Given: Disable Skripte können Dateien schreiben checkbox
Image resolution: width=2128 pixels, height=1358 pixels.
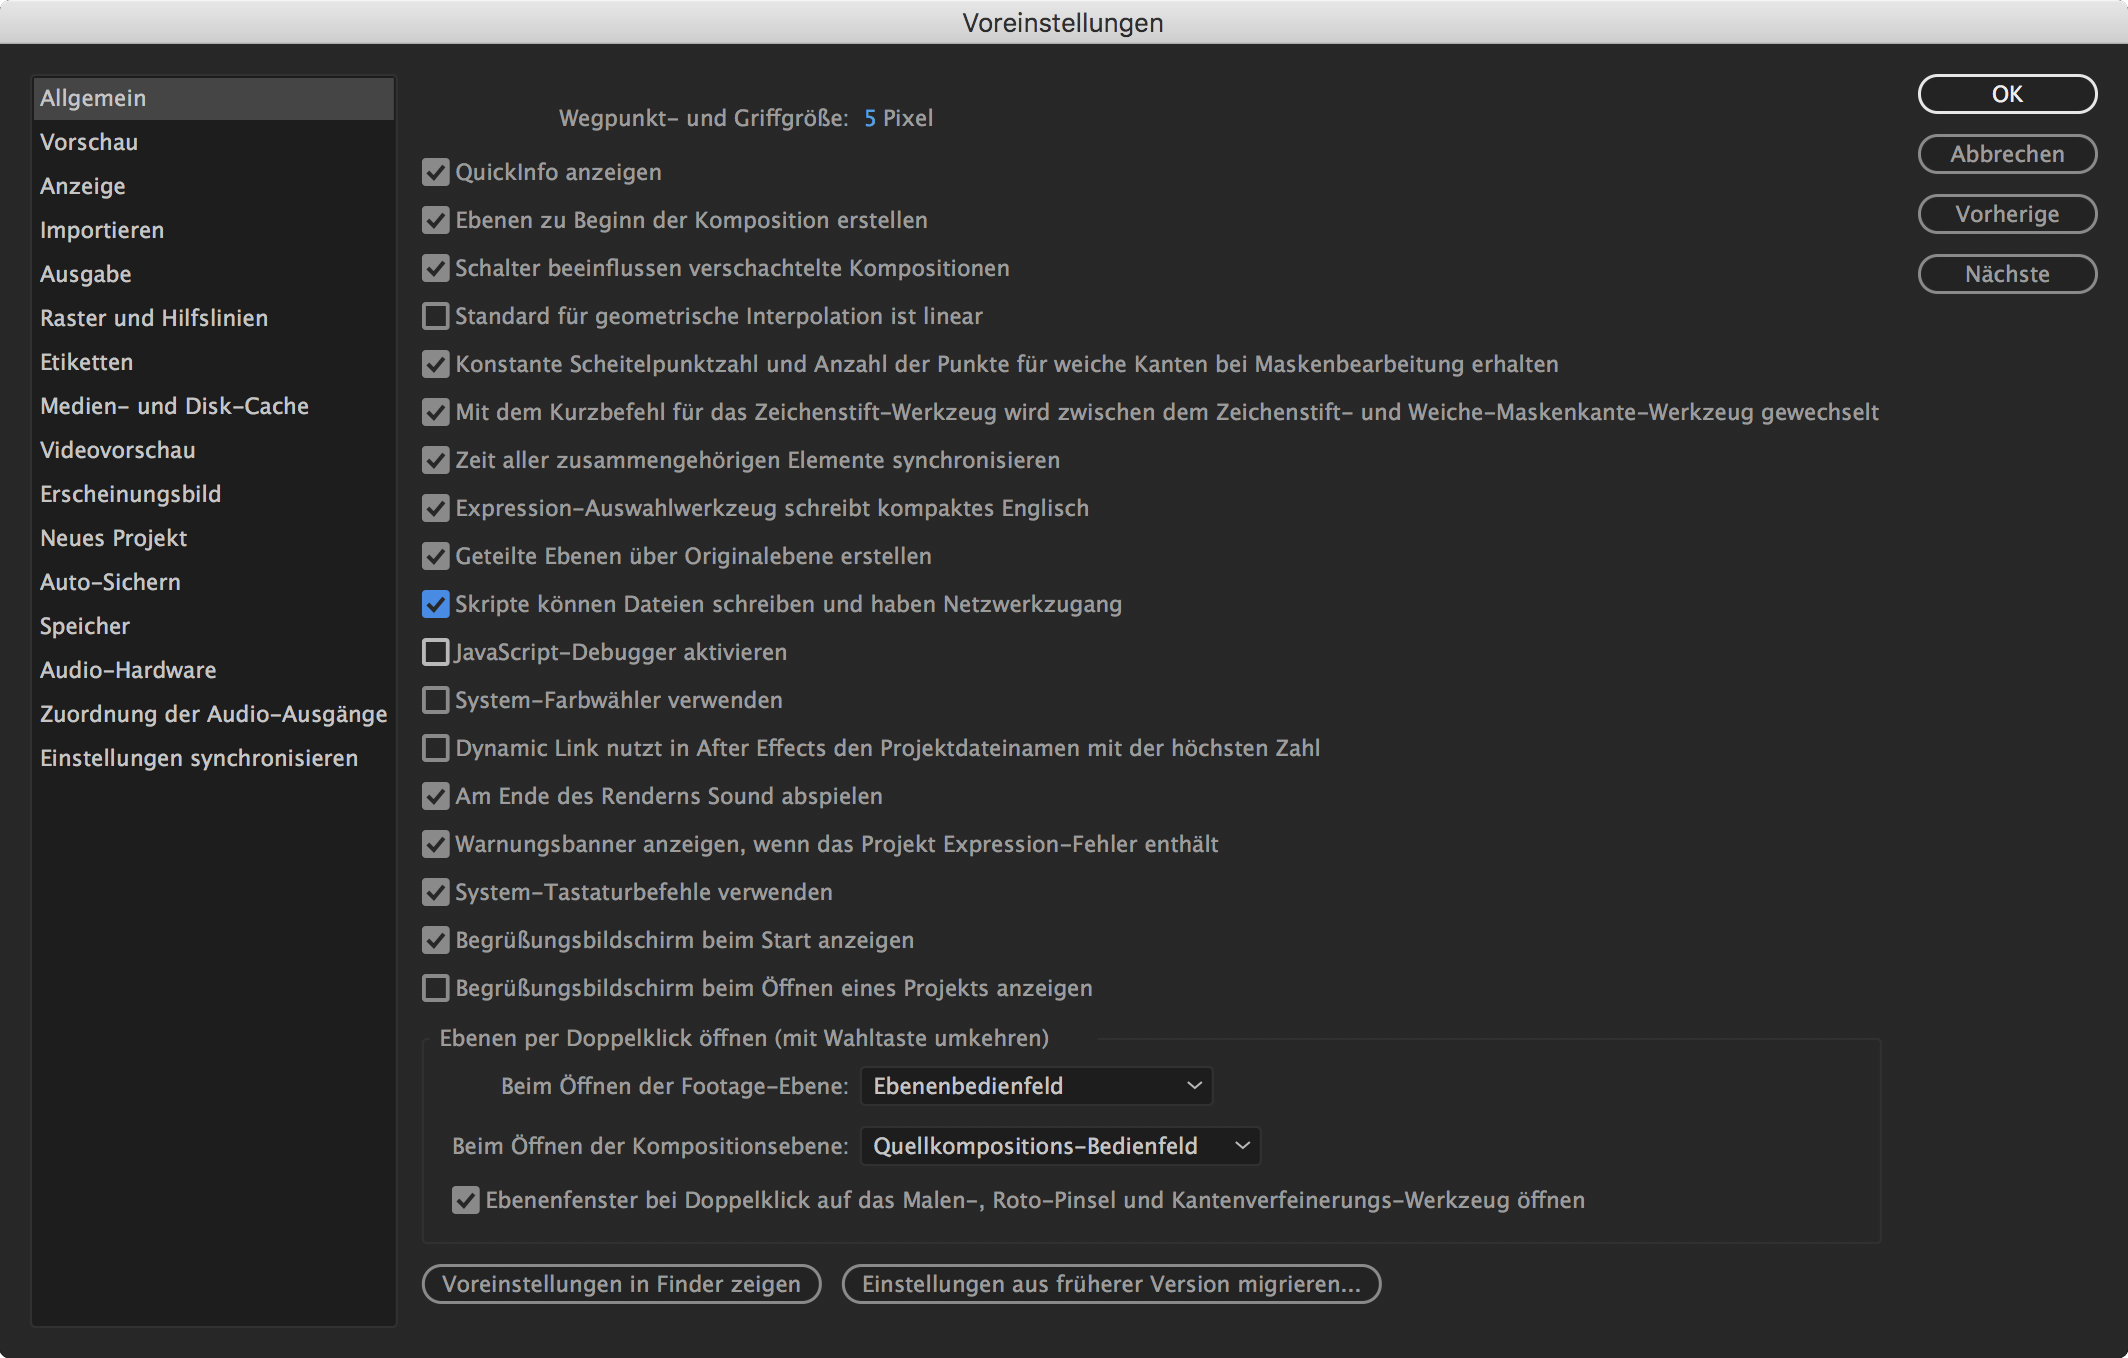Looking at the screenshot, I should [x=435, y=604].
